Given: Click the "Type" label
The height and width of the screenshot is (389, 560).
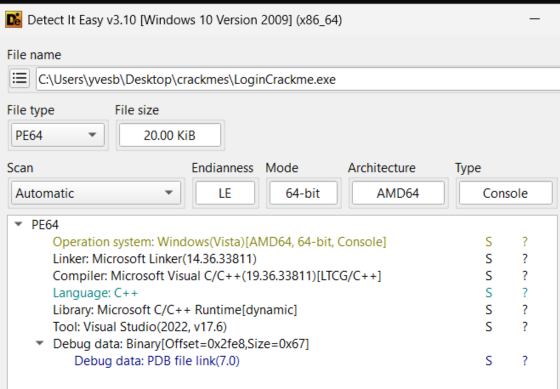Looking at the screenshot, I should coord(468,168).
